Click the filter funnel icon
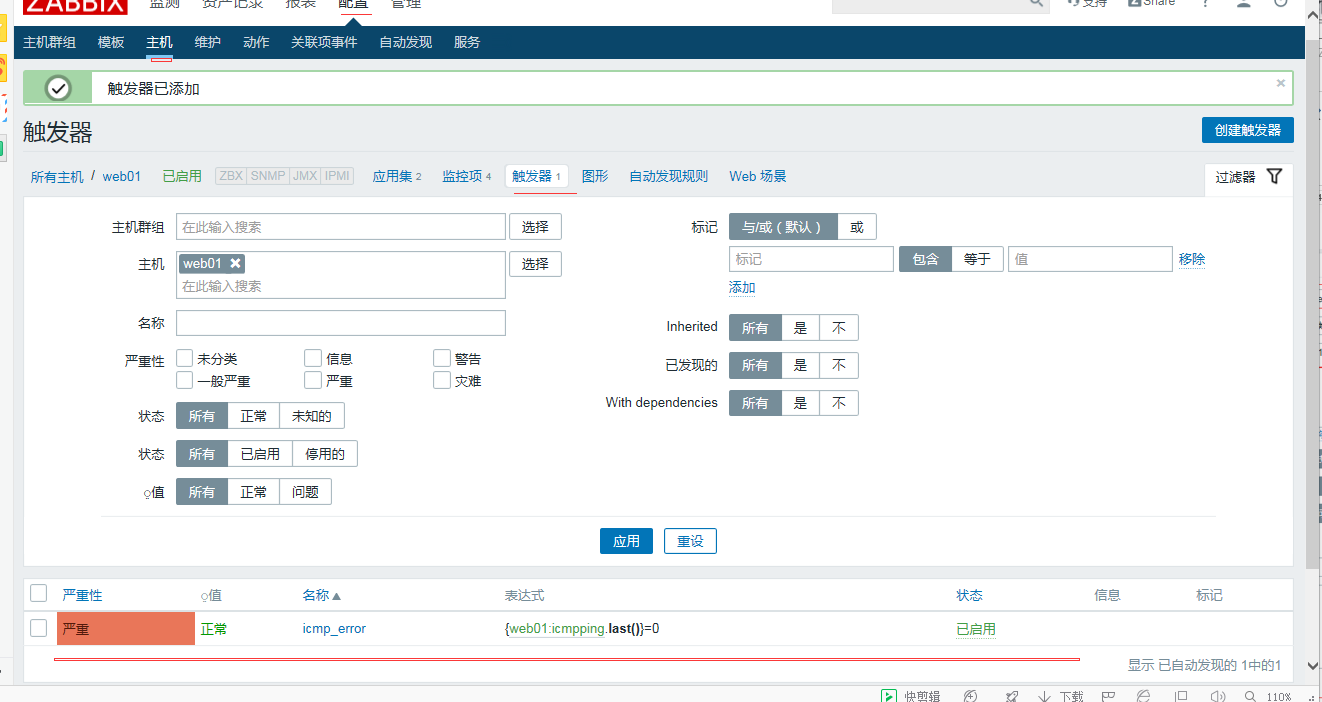Screen dimensions: 1322x702 coord(1274,176)
